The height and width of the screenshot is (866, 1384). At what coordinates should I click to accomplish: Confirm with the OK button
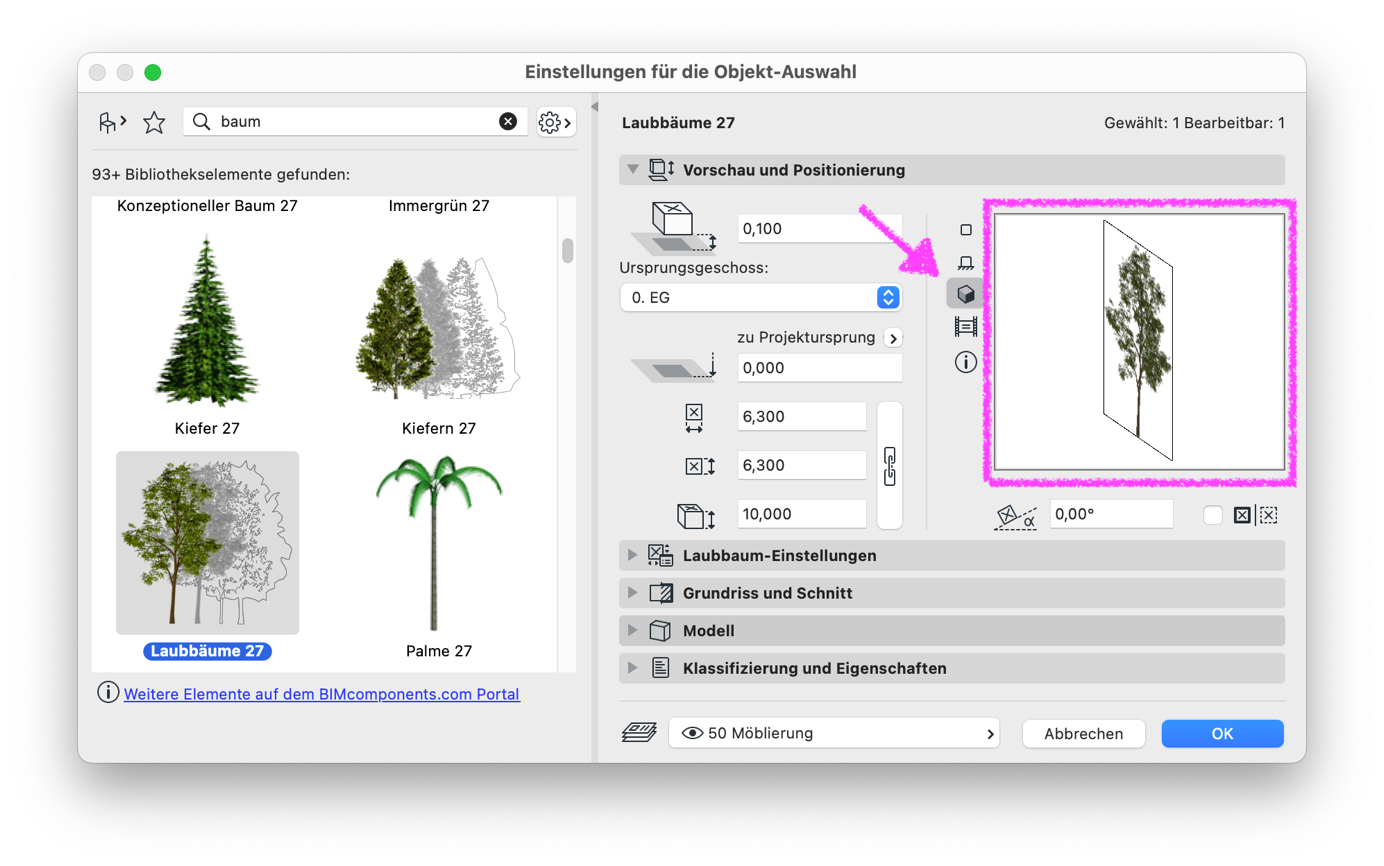coord(1222,733)
